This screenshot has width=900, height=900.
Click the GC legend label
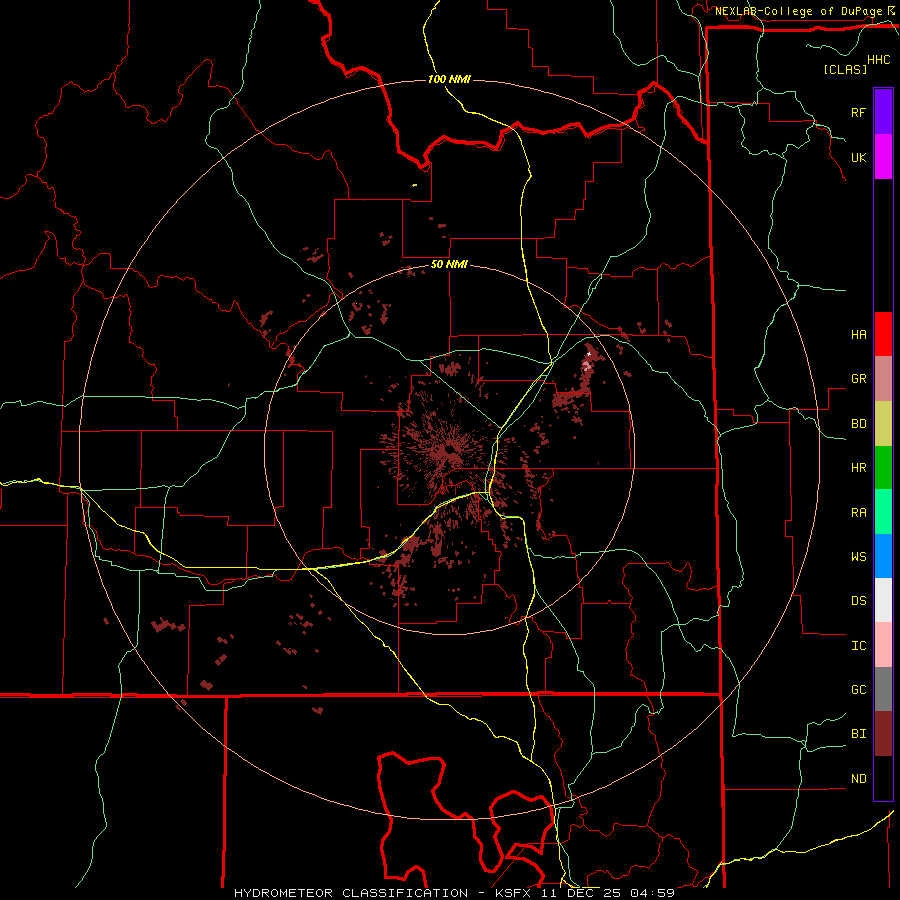(858, 690)
